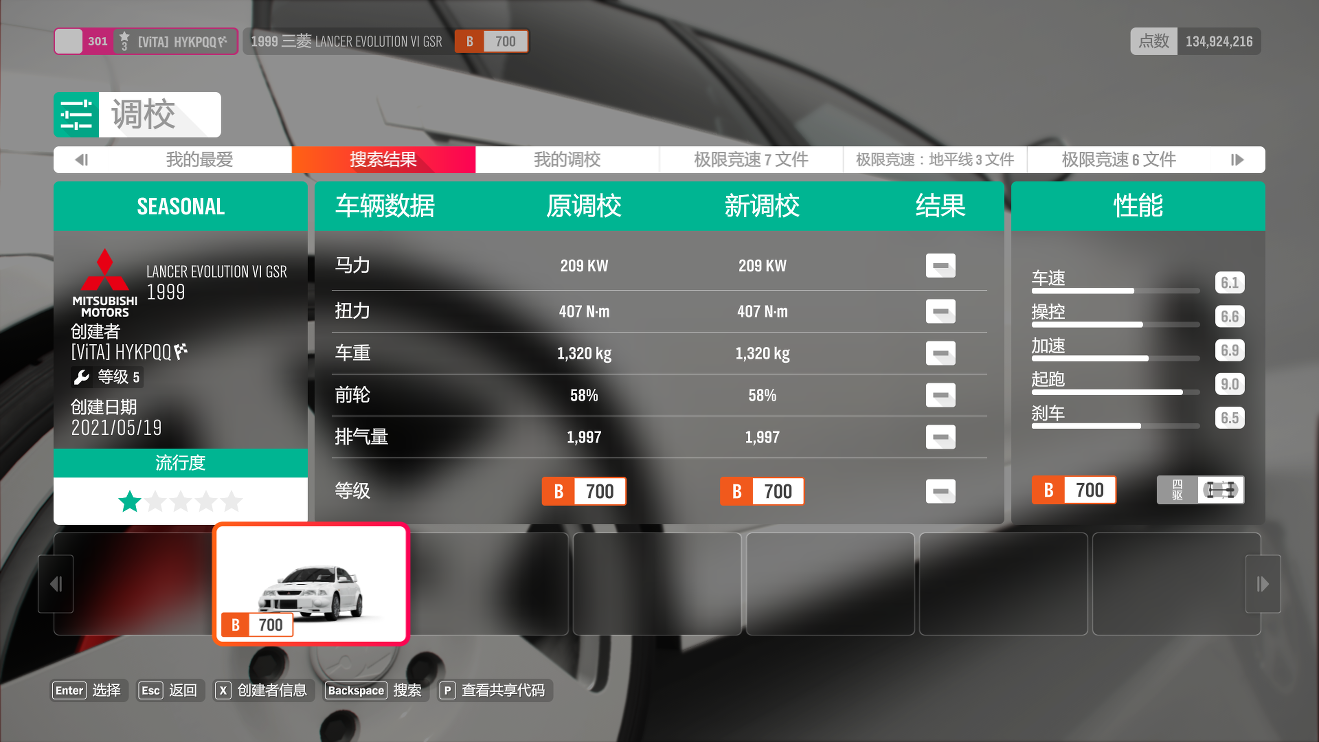This screenshot has height=742, width=1319.
Task: Click the Esc 返回 button
Action: [170, 690]
